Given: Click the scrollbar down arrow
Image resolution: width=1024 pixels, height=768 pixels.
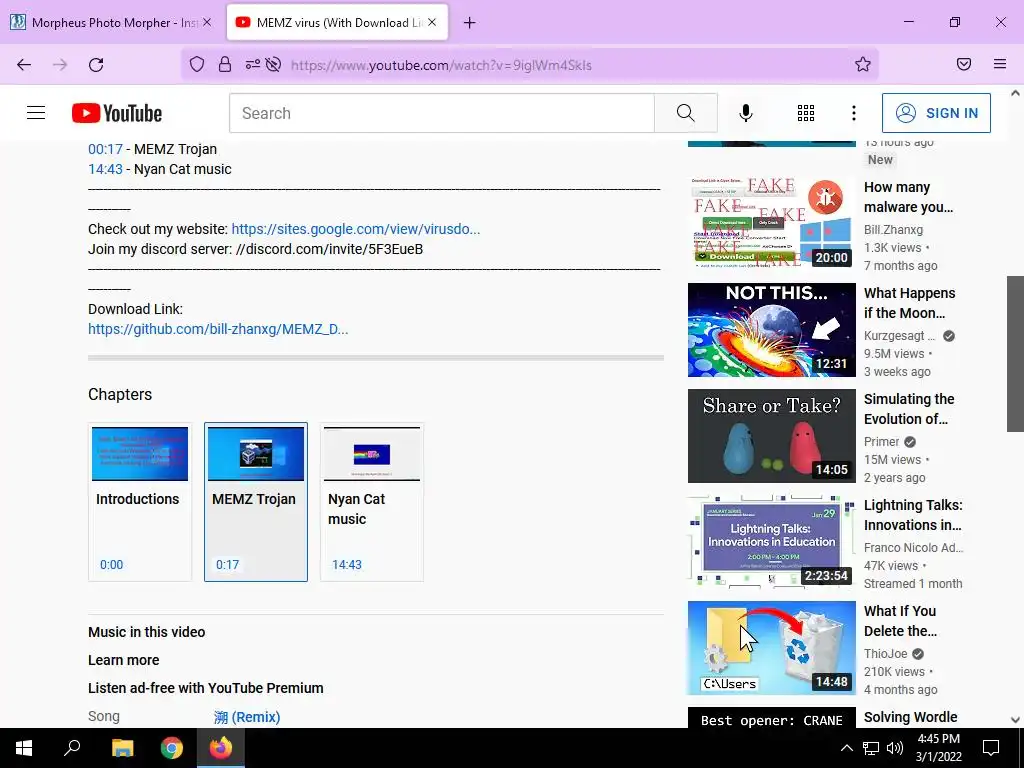Looking at the screenshot, I should point(1015,720).
